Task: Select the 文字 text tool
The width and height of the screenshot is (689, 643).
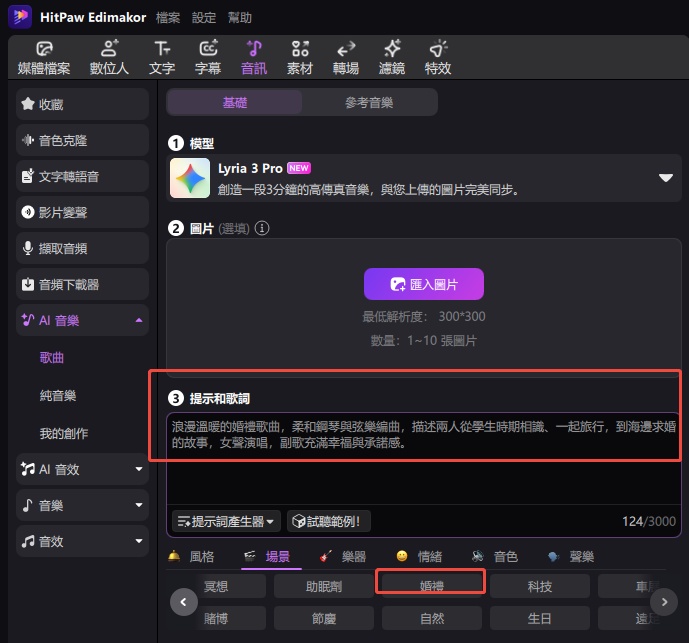Action: [x=162, y=58]
